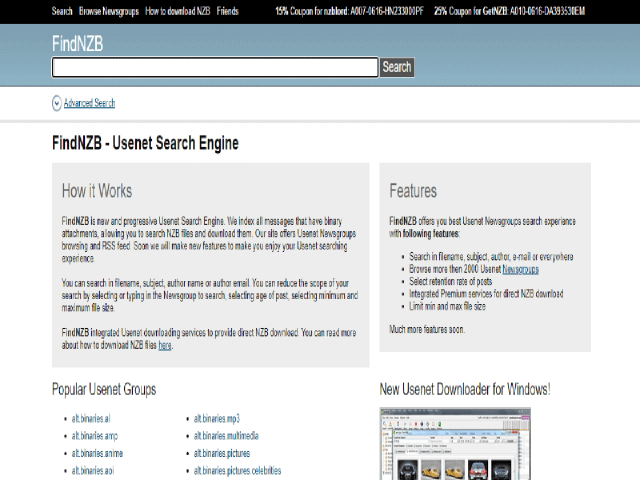The width and height of the screenshot is (640, 480).
Task: Open Browse Newsgroups in the top navigation
Action: pyautogui.click(x=109, y=11)
